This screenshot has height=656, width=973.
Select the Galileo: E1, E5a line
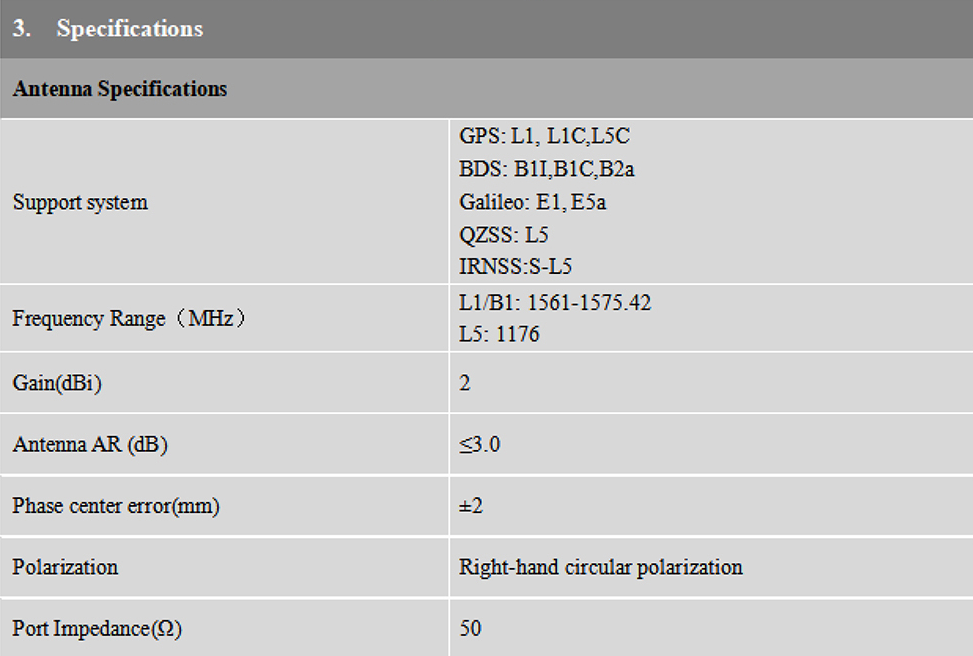tap(532, 202)
